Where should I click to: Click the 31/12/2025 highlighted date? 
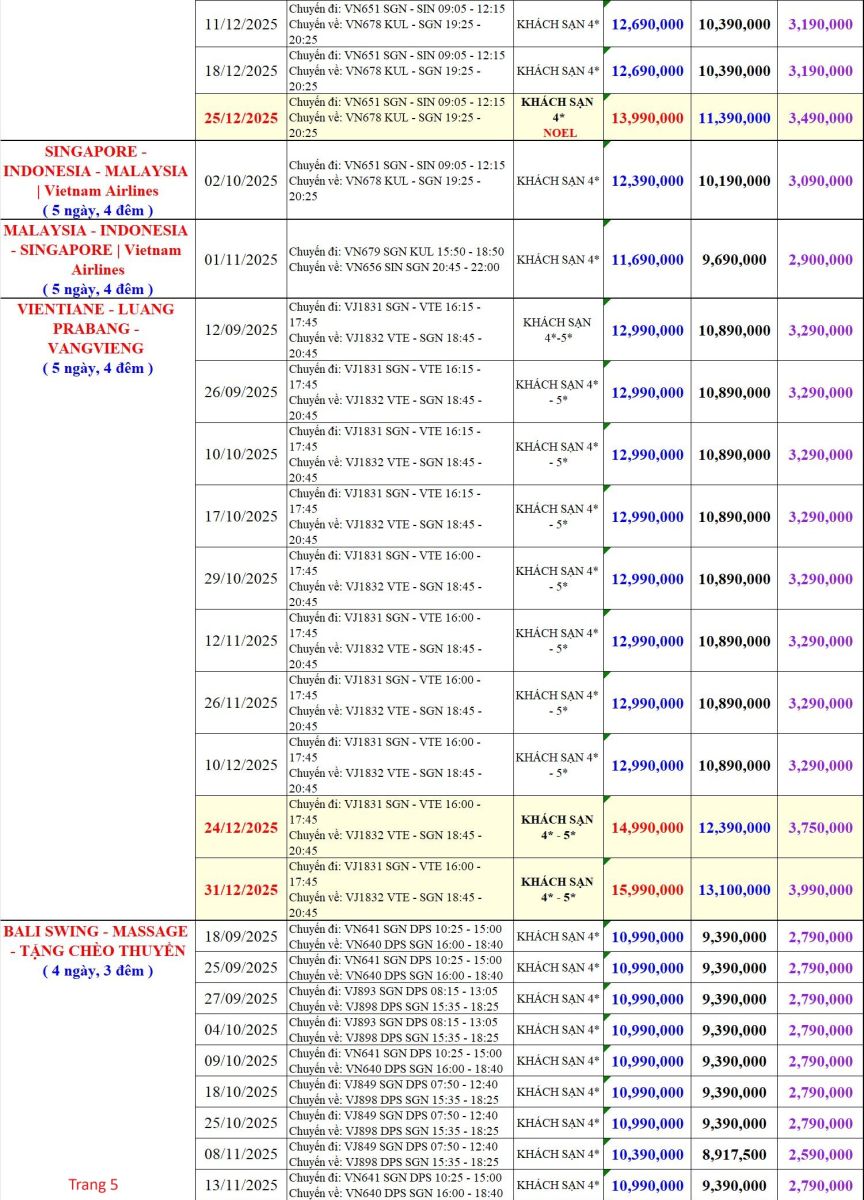241,890
